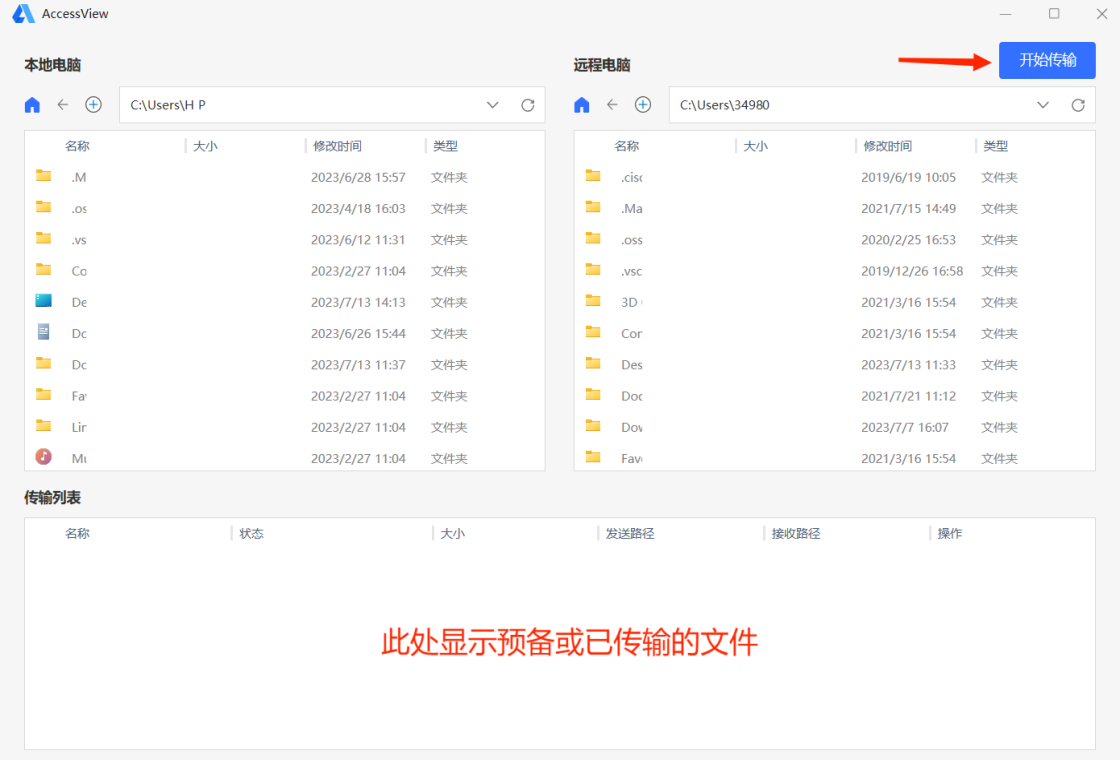Select local document folder dated 2023/6/26
Screen dimensions: 1120x760
click(x=285, y=334)
